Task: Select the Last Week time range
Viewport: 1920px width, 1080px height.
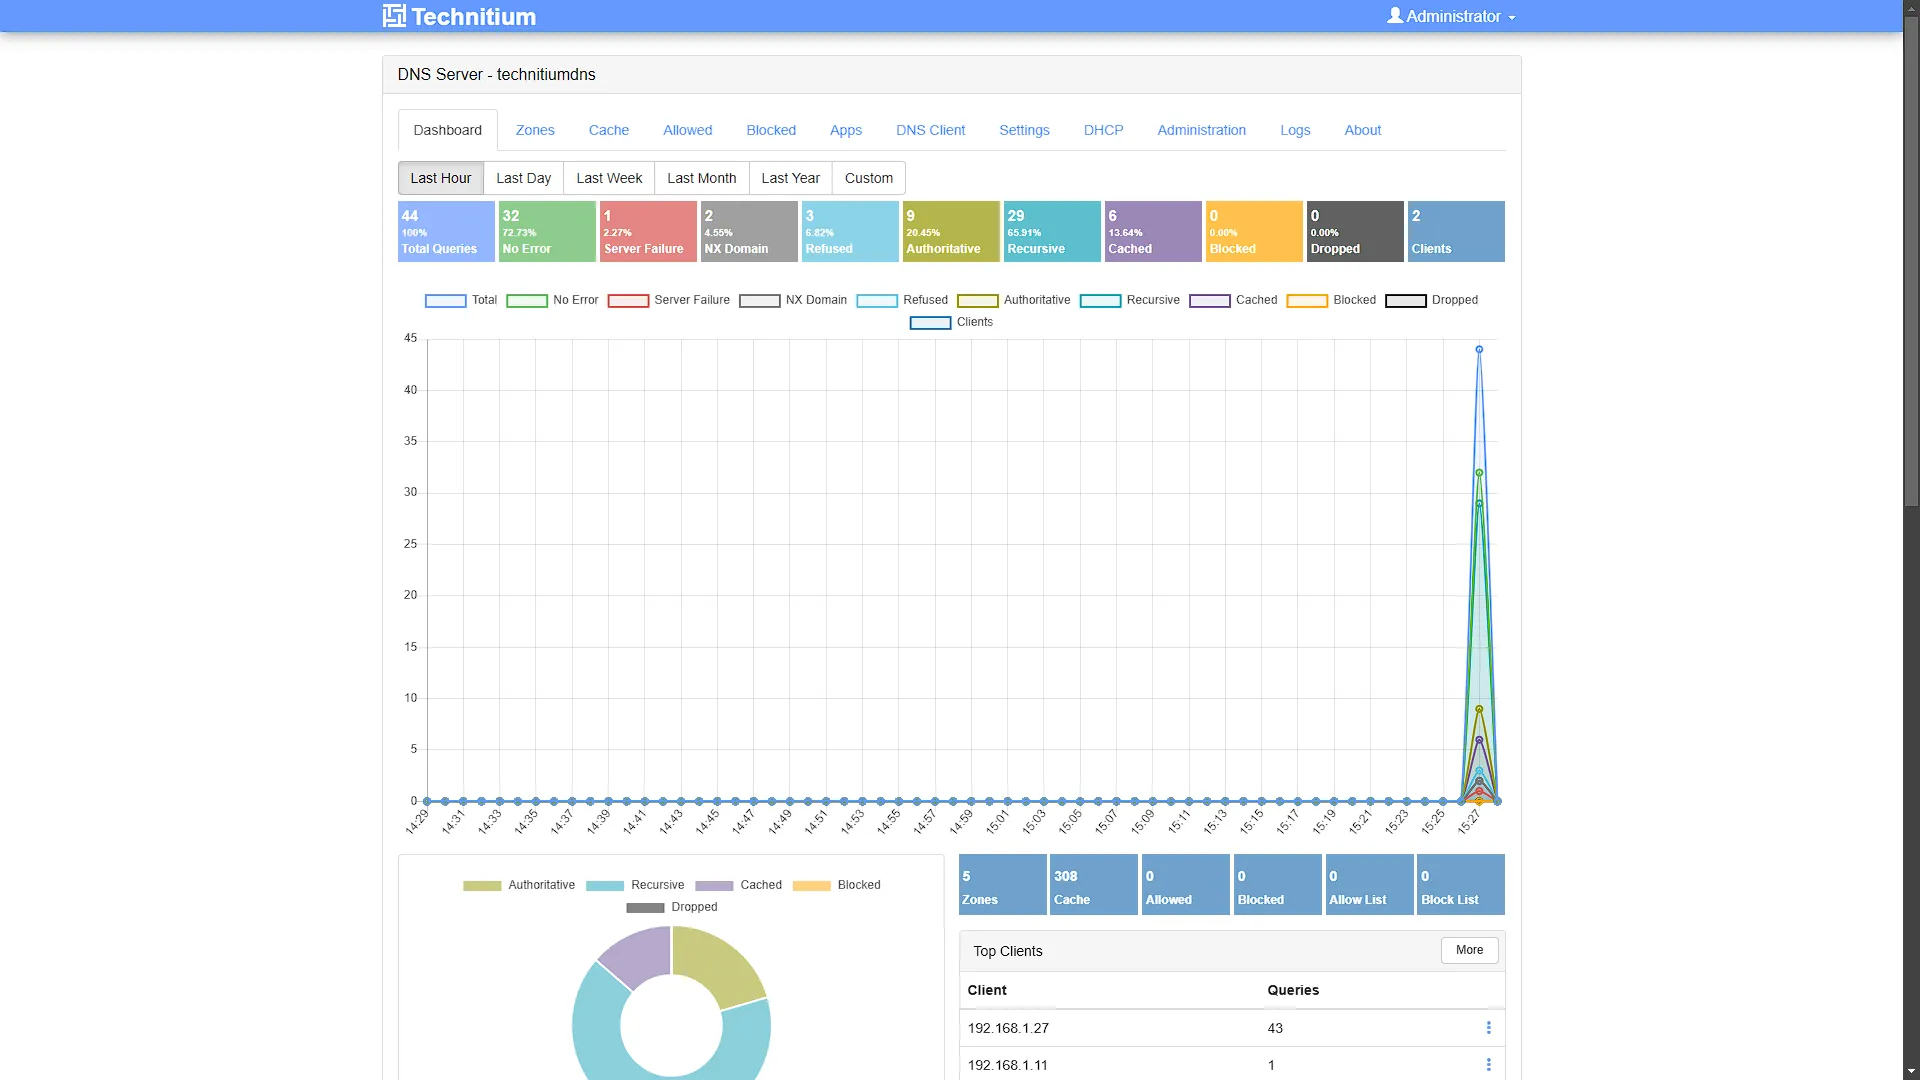Action: [x=609, y=178]
